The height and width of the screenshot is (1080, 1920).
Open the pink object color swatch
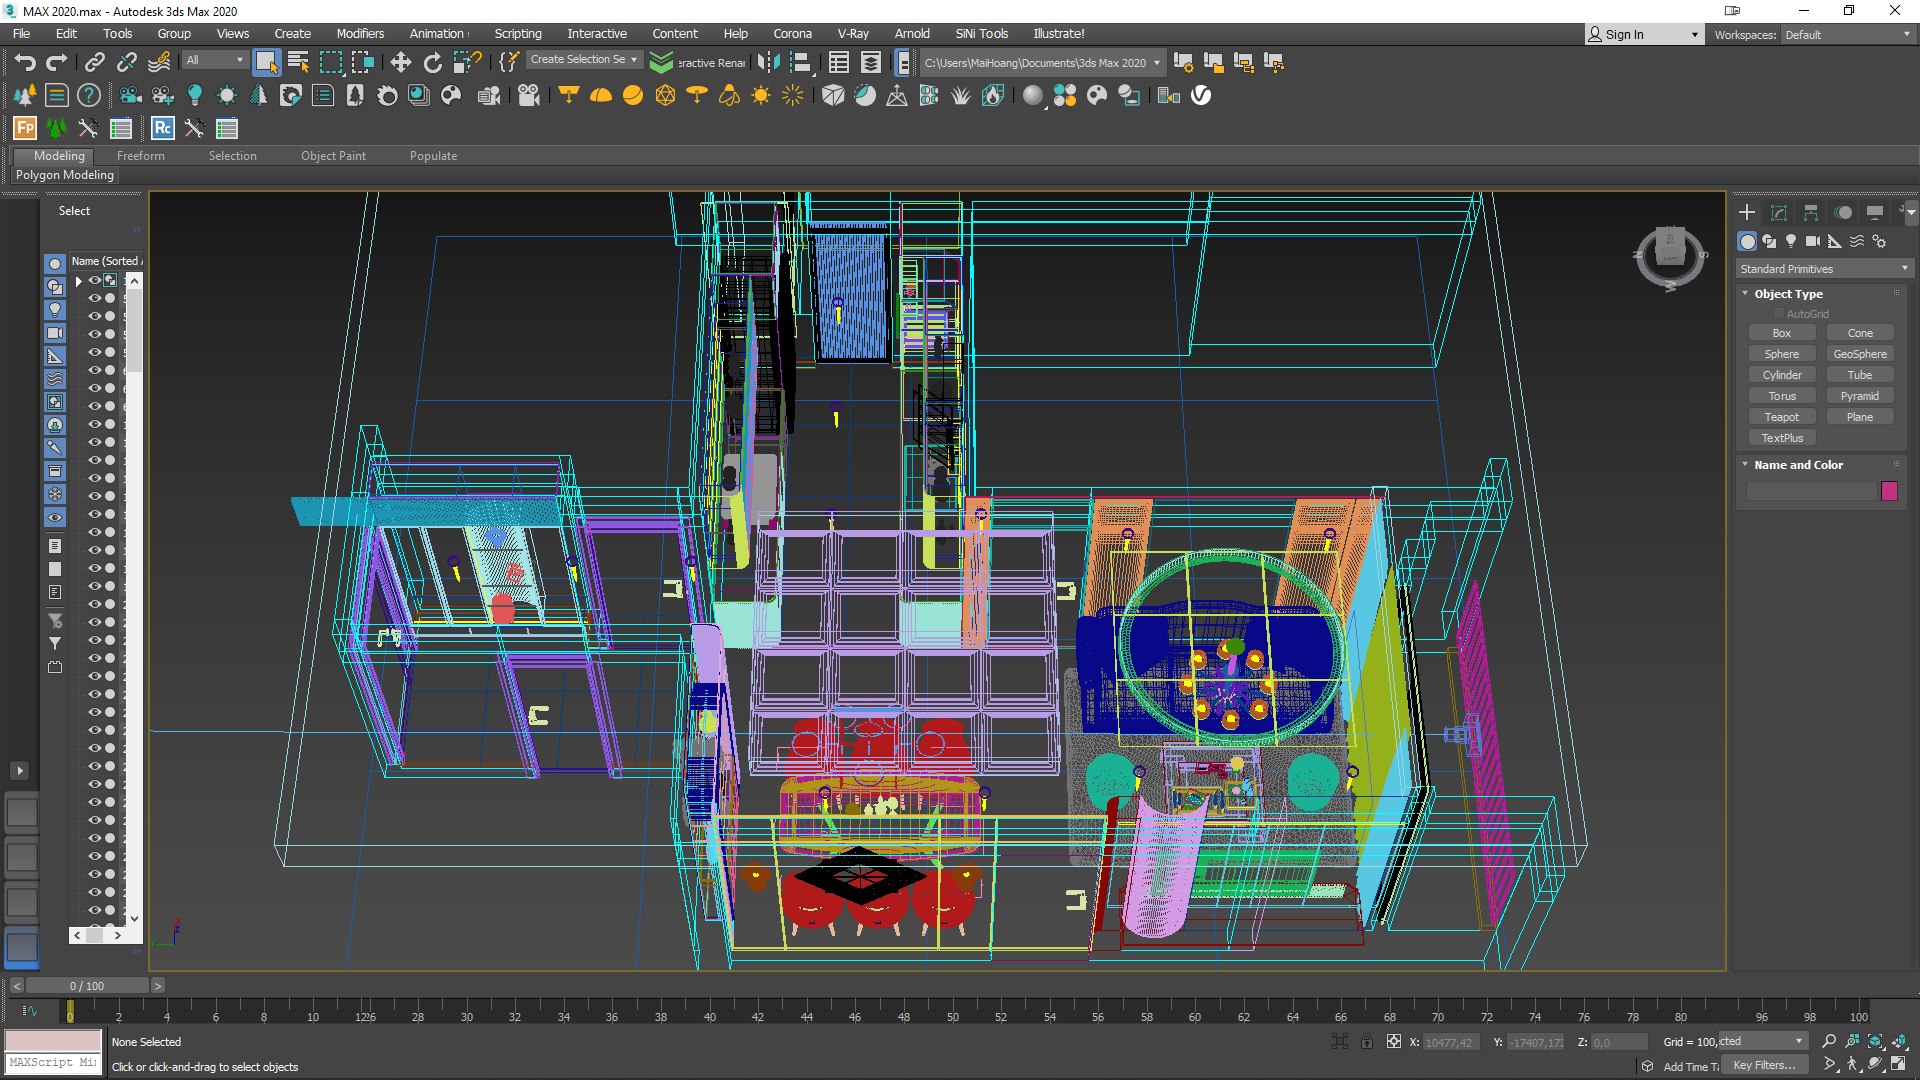(x=1889, y=491)
